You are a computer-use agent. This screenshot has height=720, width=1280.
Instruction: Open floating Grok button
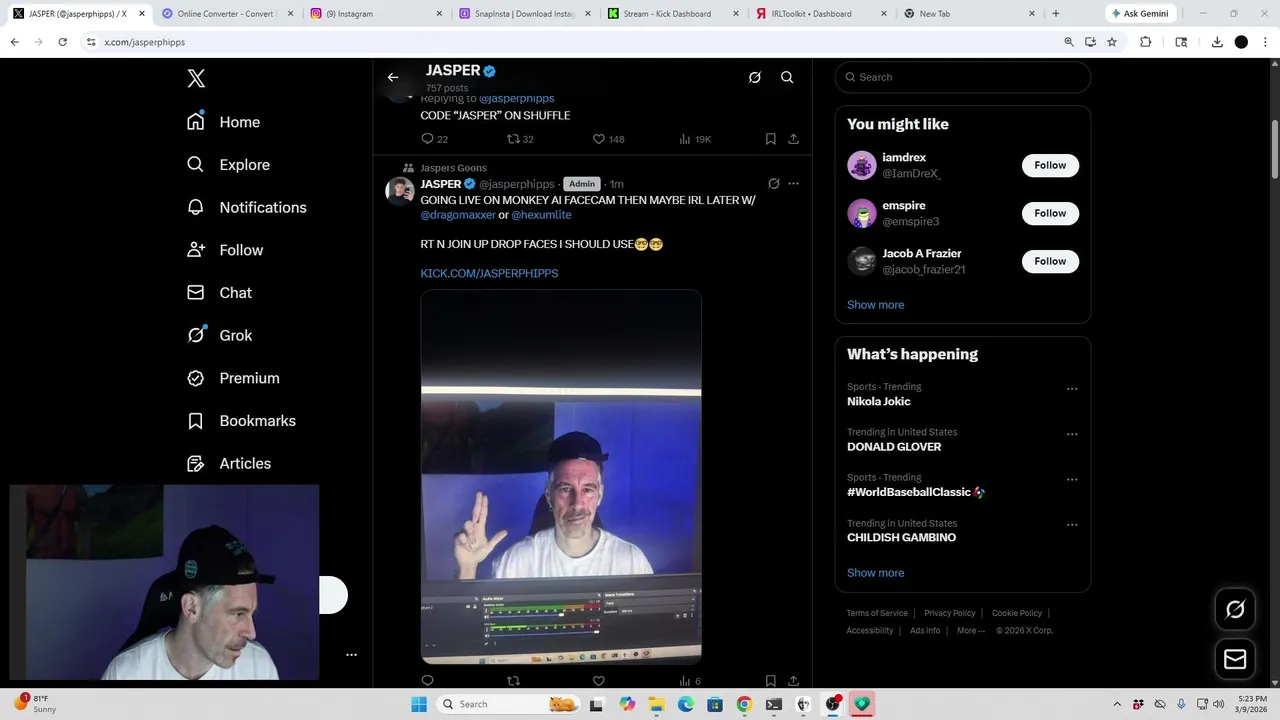tap(1235, 609)
